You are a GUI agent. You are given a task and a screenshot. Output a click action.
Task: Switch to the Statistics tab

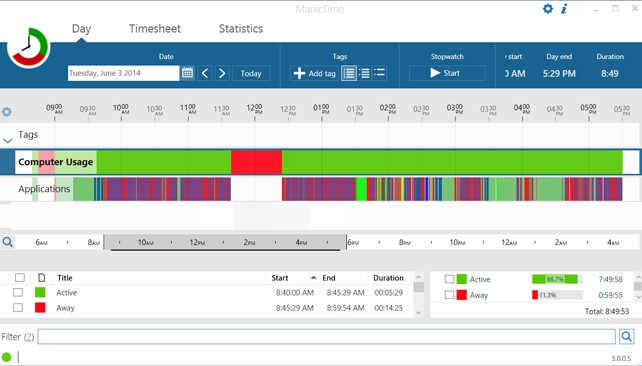241,29
